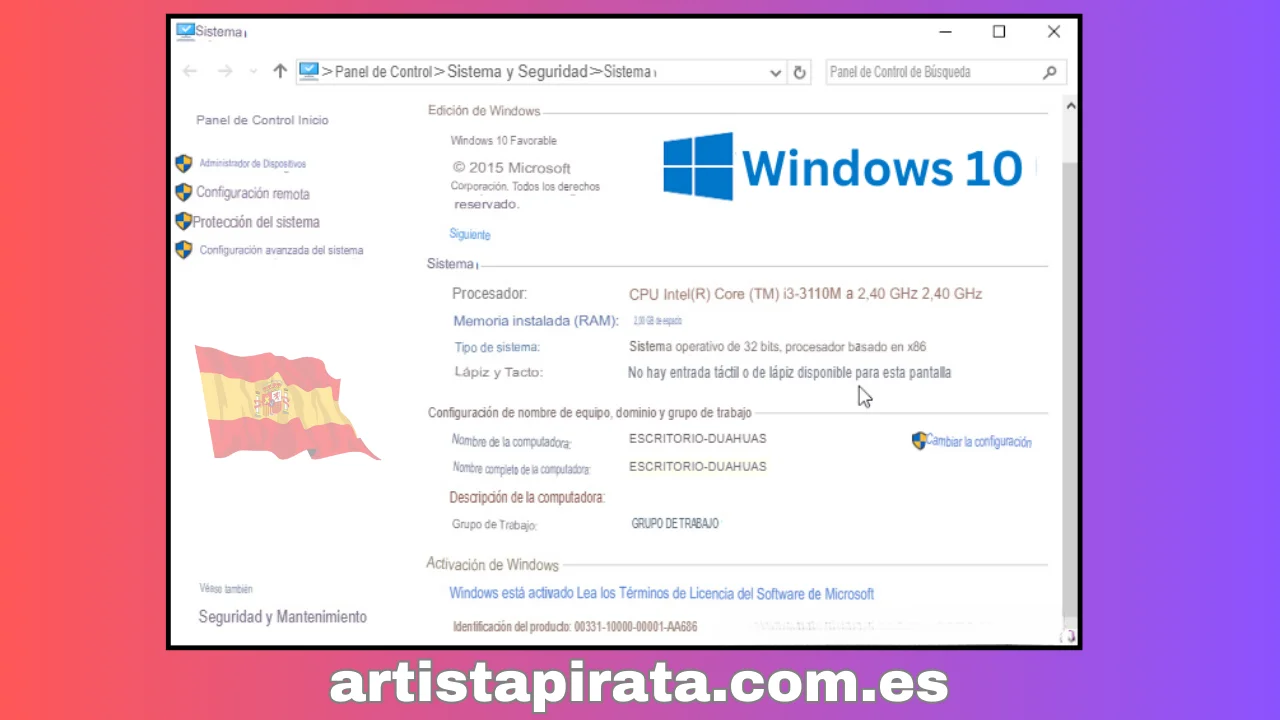Click the product ID text 00331-10000-00001-AA686
Viewport: 1280px width, 720px height.
pos(636,627)
